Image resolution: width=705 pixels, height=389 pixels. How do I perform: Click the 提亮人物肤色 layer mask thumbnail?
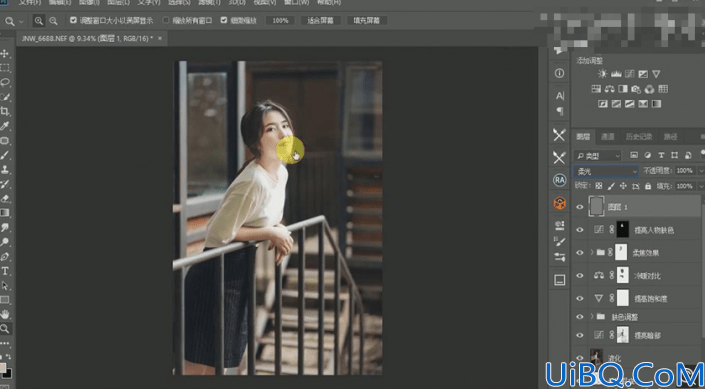coord(622,229)
